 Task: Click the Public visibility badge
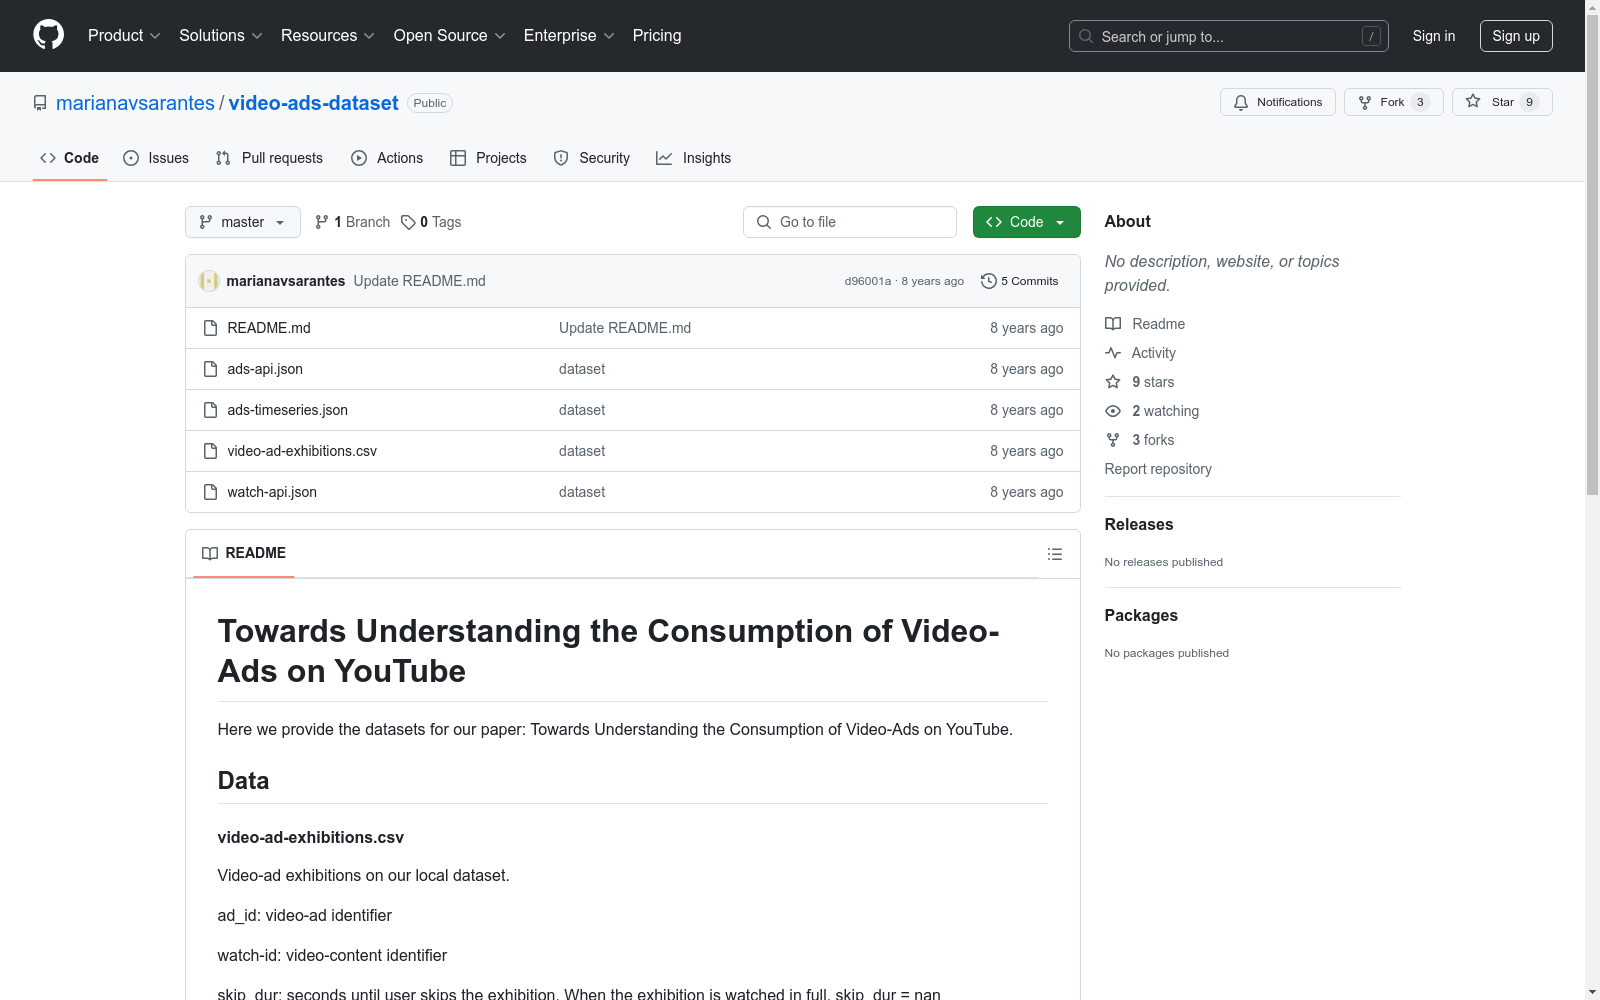(430, 103)
